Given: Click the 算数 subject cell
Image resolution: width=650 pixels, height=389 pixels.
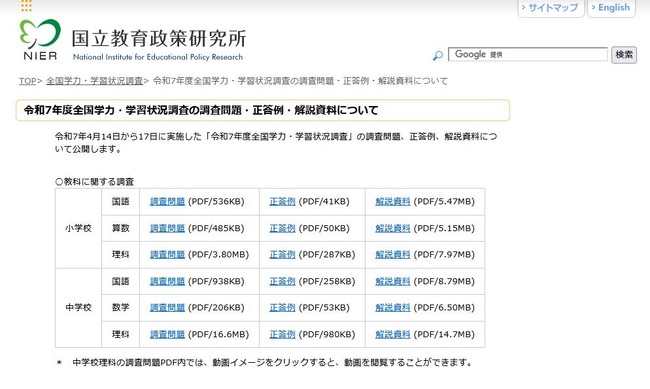Looking at the screenshot, I should point(121,228).
